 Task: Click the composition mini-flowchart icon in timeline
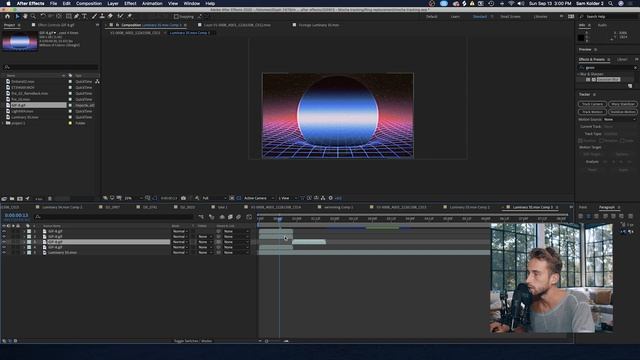tap(201, 217)
